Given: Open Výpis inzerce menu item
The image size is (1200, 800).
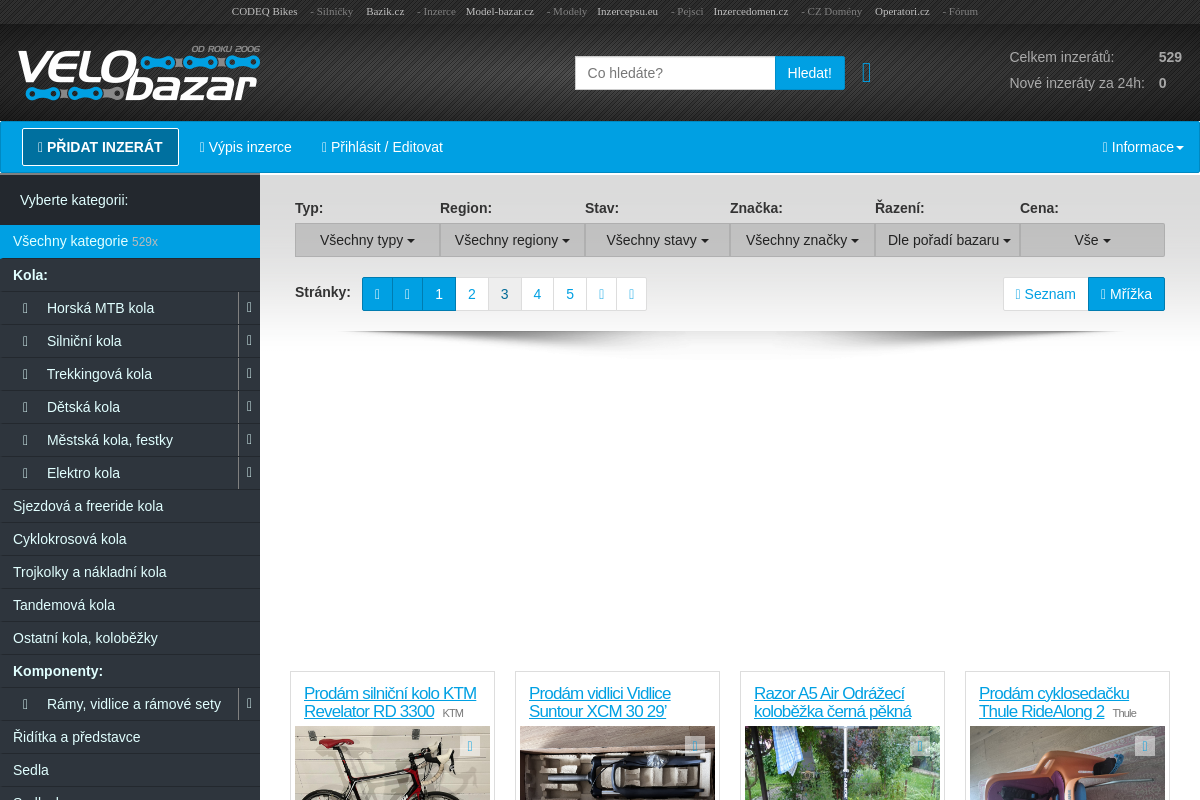Looking at the screenshot, I should [x=246, y=147].
